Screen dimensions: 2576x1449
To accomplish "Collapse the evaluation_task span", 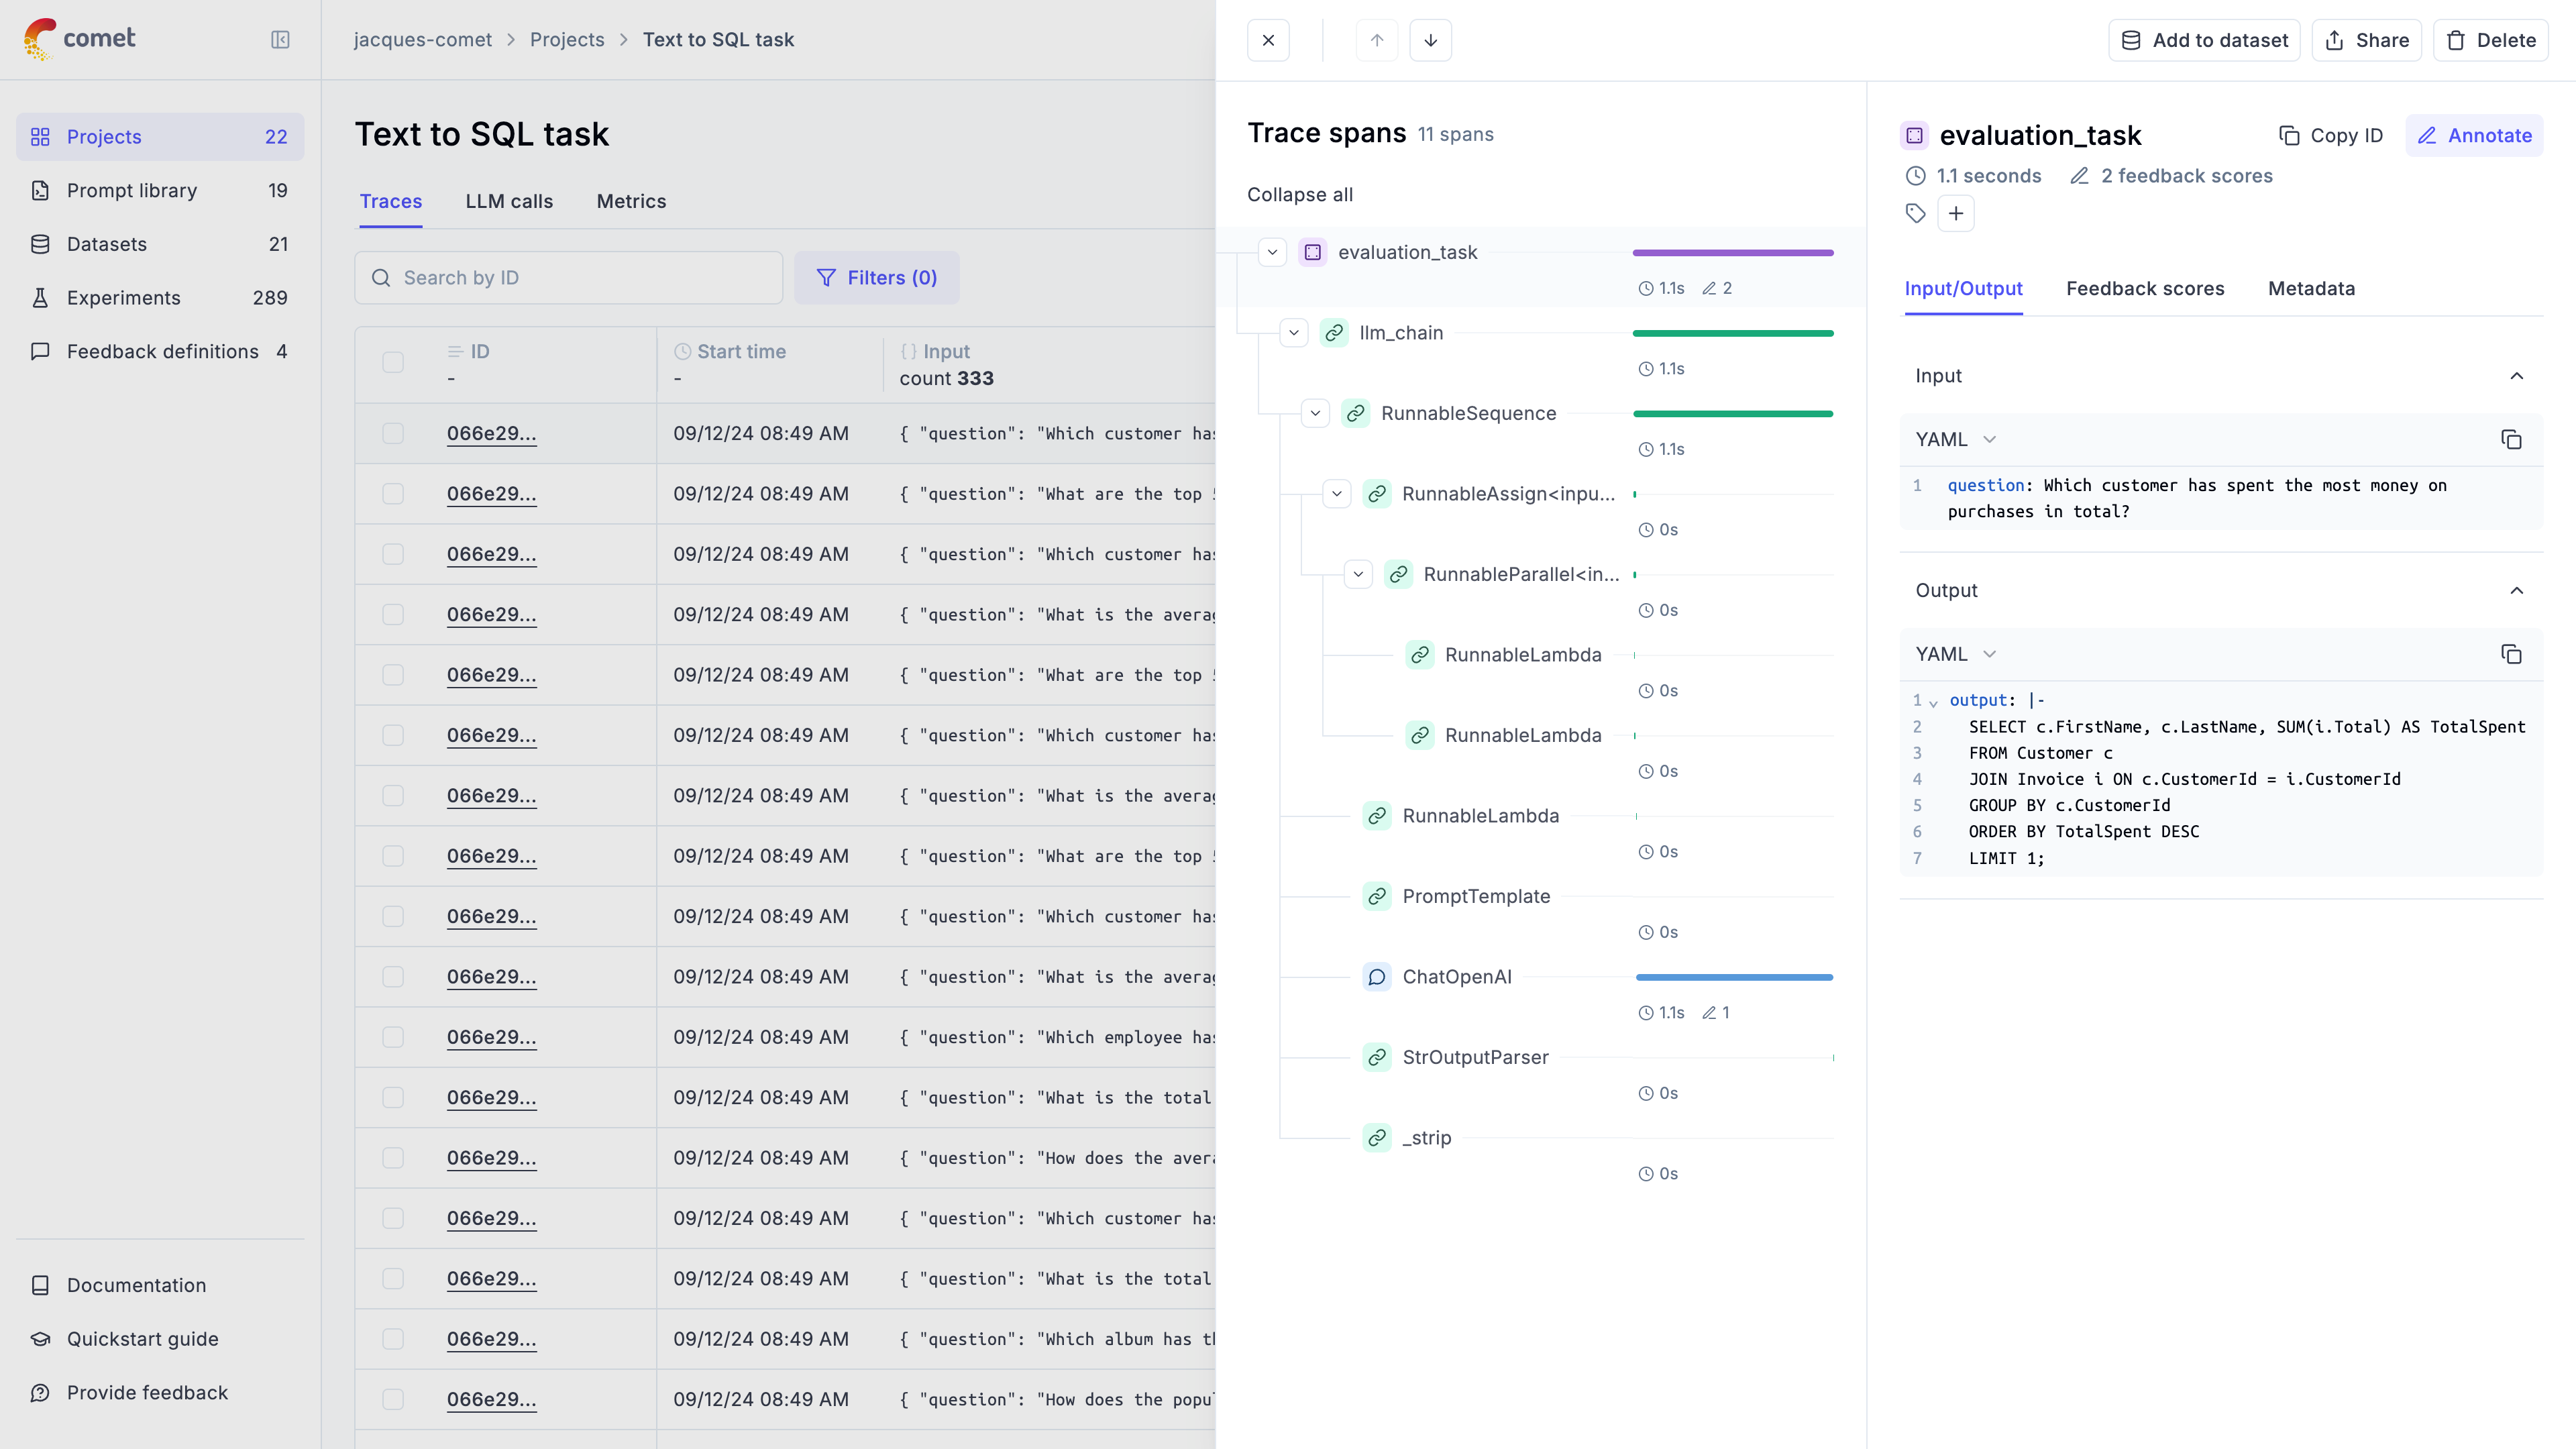I will click(1272, 252).
